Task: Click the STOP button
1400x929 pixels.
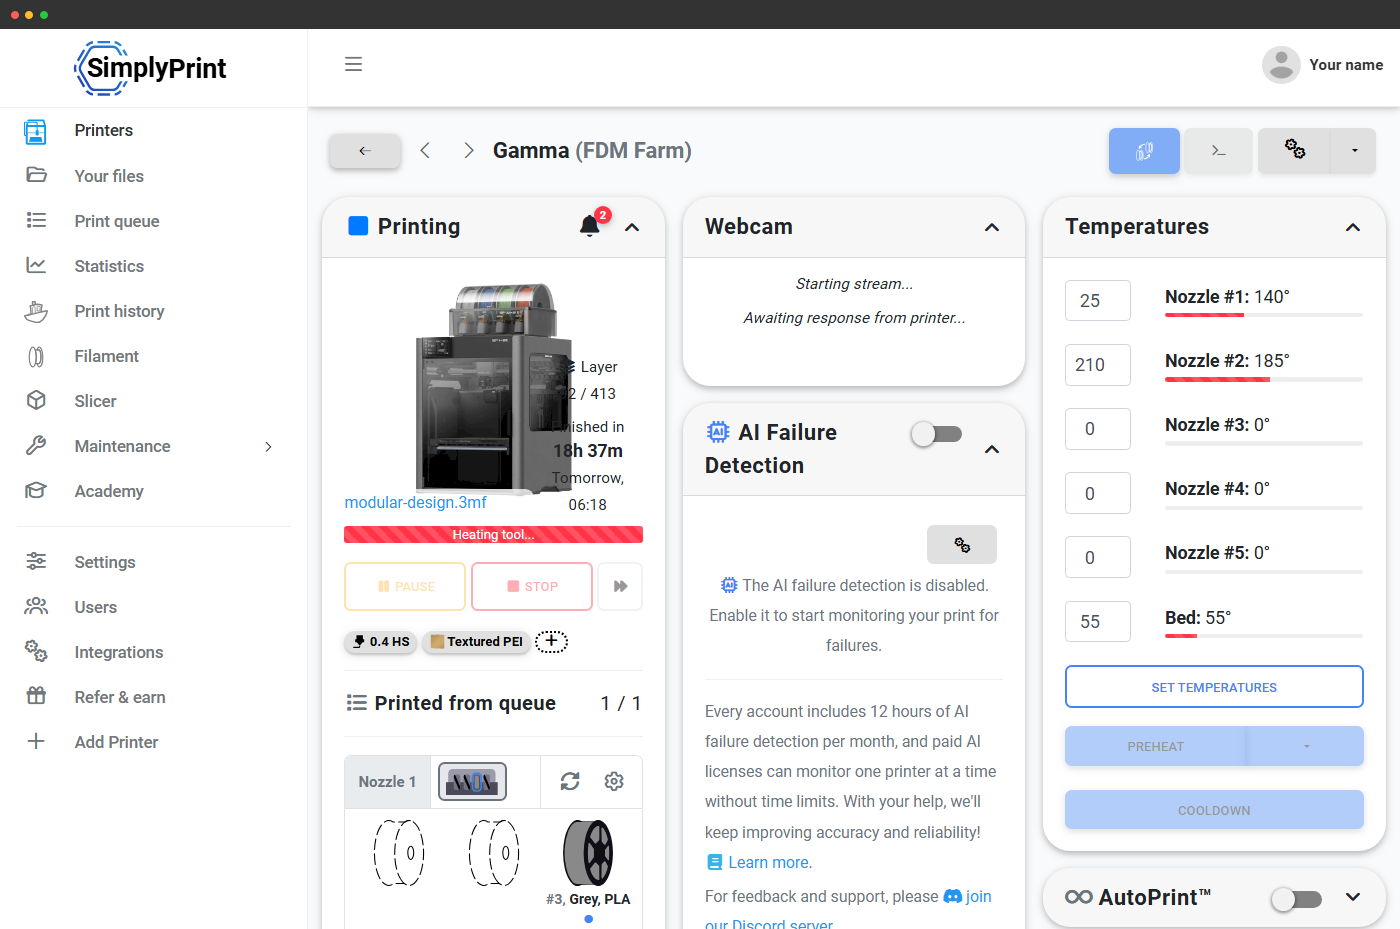Action: click(x=532, y=586)
